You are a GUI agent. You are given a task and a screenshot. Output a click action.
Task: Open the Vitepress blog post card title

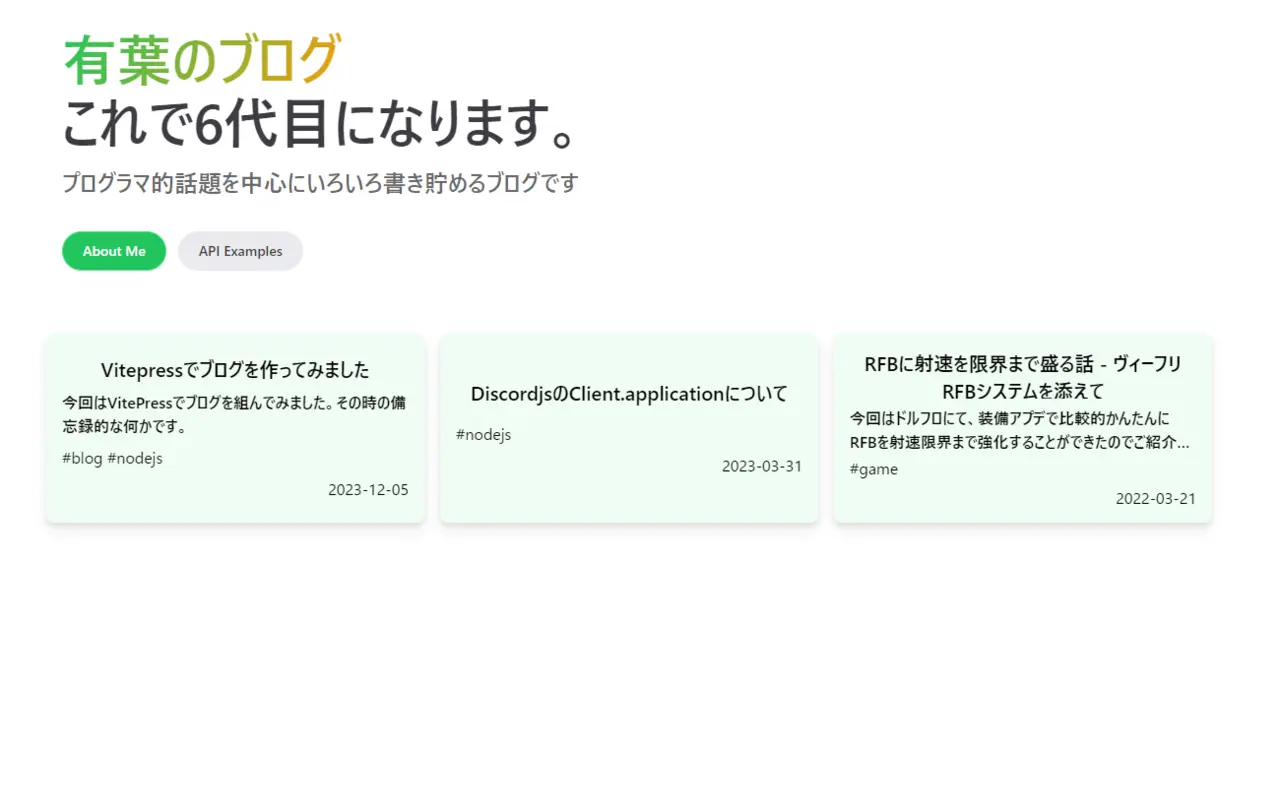point(235,370)
